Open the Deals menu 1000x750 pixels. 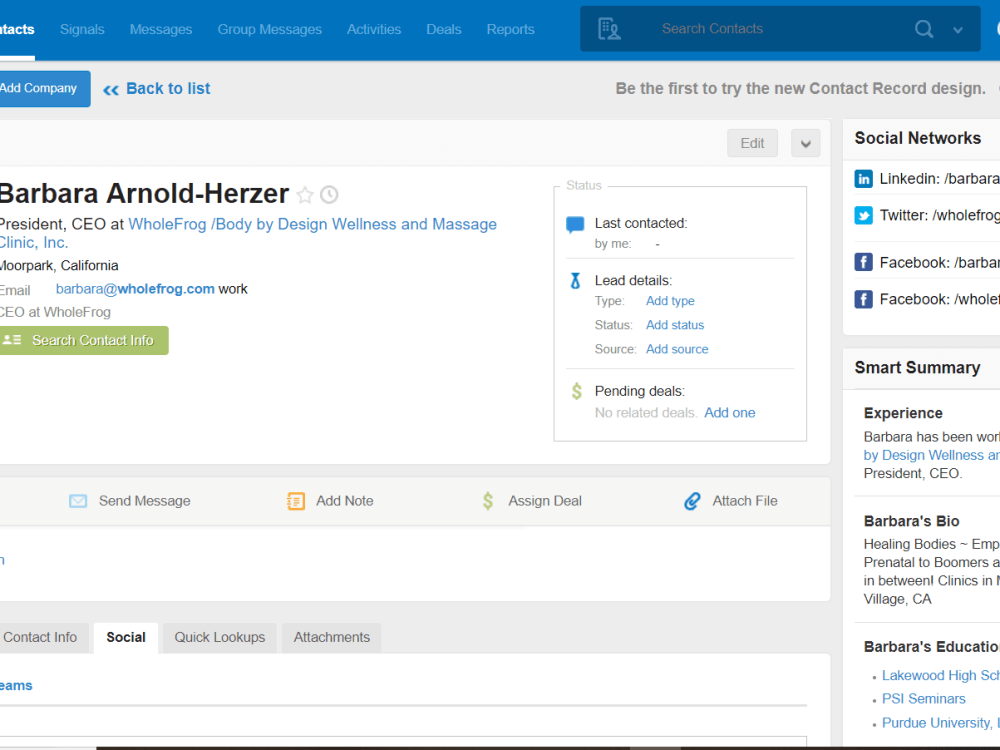444,29
